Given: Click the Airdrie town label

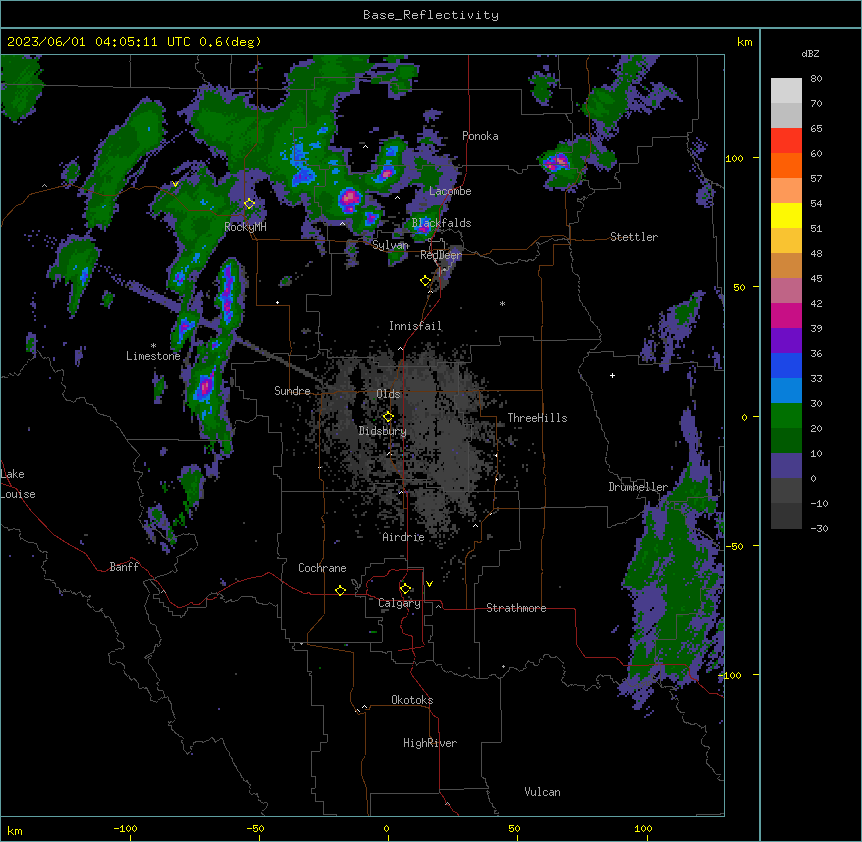Looking at the screenshot, I should (403, 537).
